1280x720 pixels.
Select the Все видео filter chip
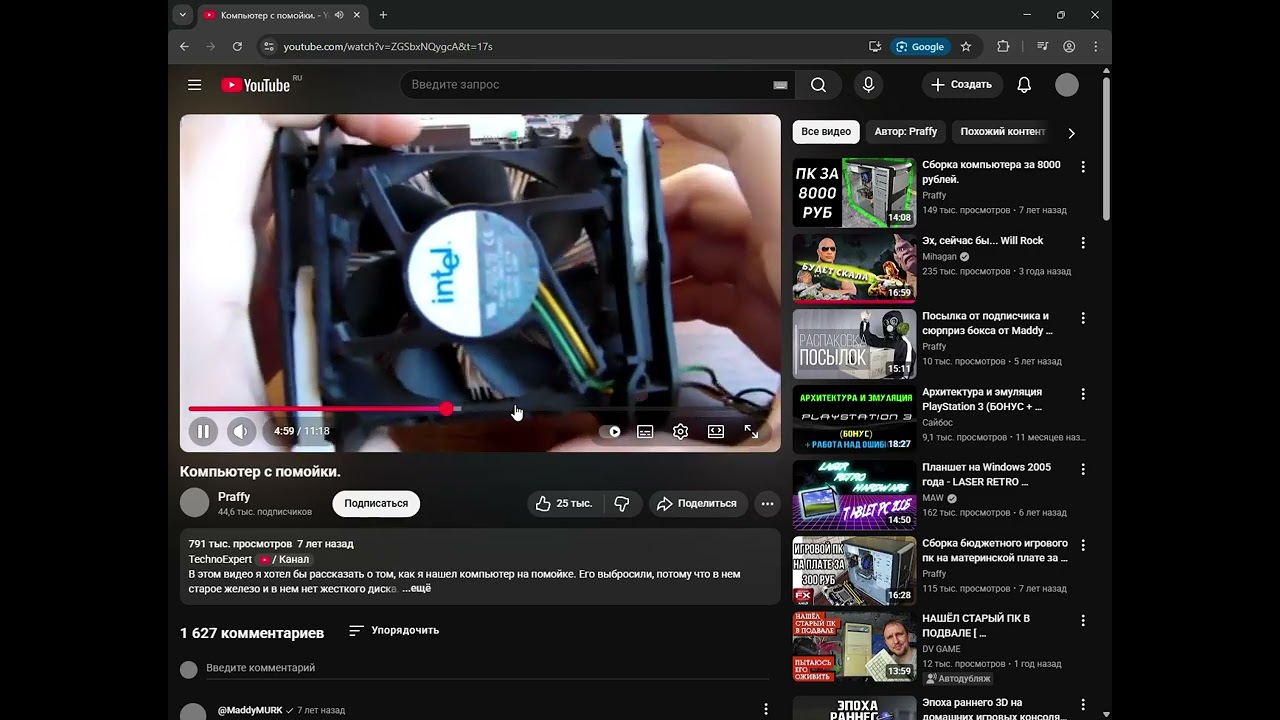click(x=826, y=132)
